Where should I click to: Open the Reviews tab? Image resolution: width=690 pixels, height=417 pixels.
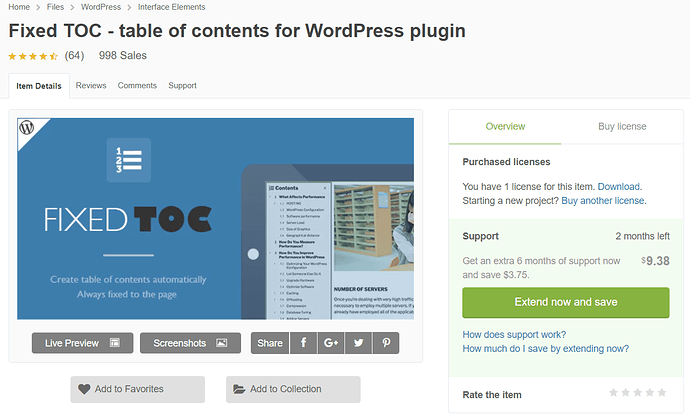pyautogui.click(x=91, y=85)
